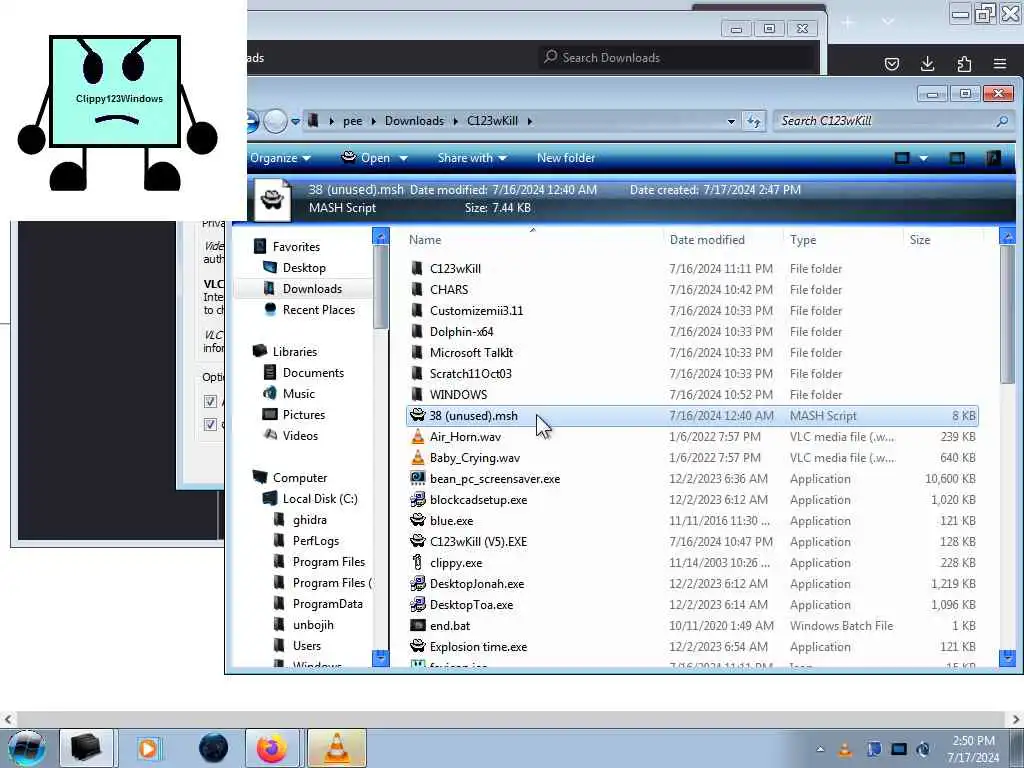1024x768 pixels.
Task: Click the bottom horizontal scrollbar
Action: pos(512,719)
